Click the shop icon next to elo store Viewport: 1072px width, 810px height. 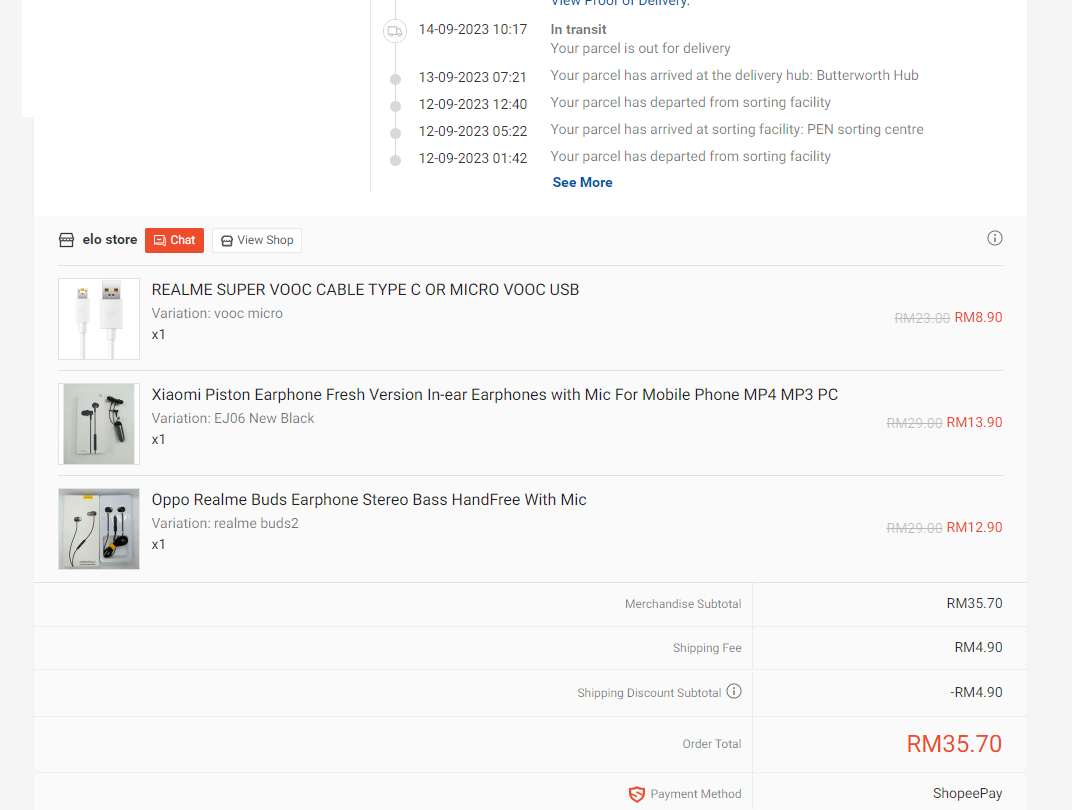click(66, 240)
